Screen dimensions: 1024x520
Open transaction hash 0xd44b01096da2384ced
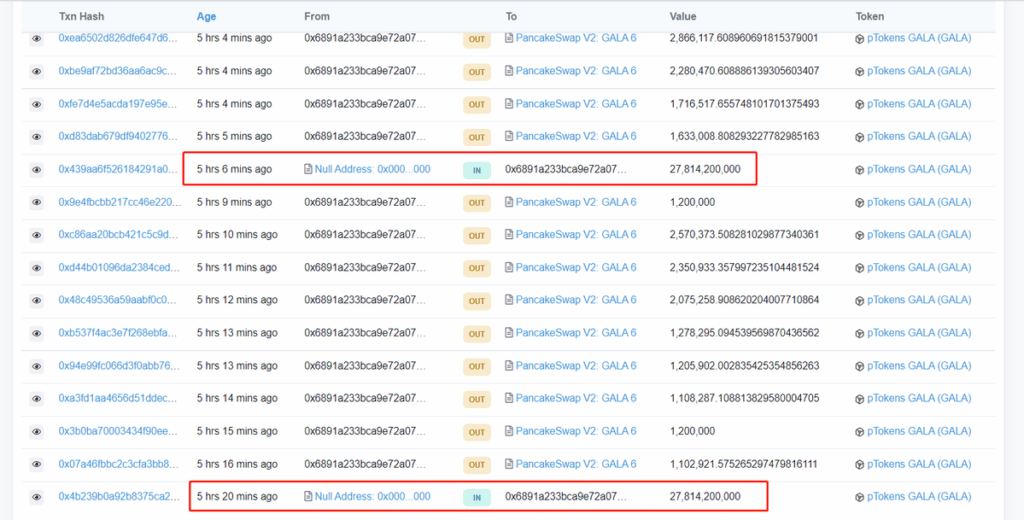coord(120,267)
